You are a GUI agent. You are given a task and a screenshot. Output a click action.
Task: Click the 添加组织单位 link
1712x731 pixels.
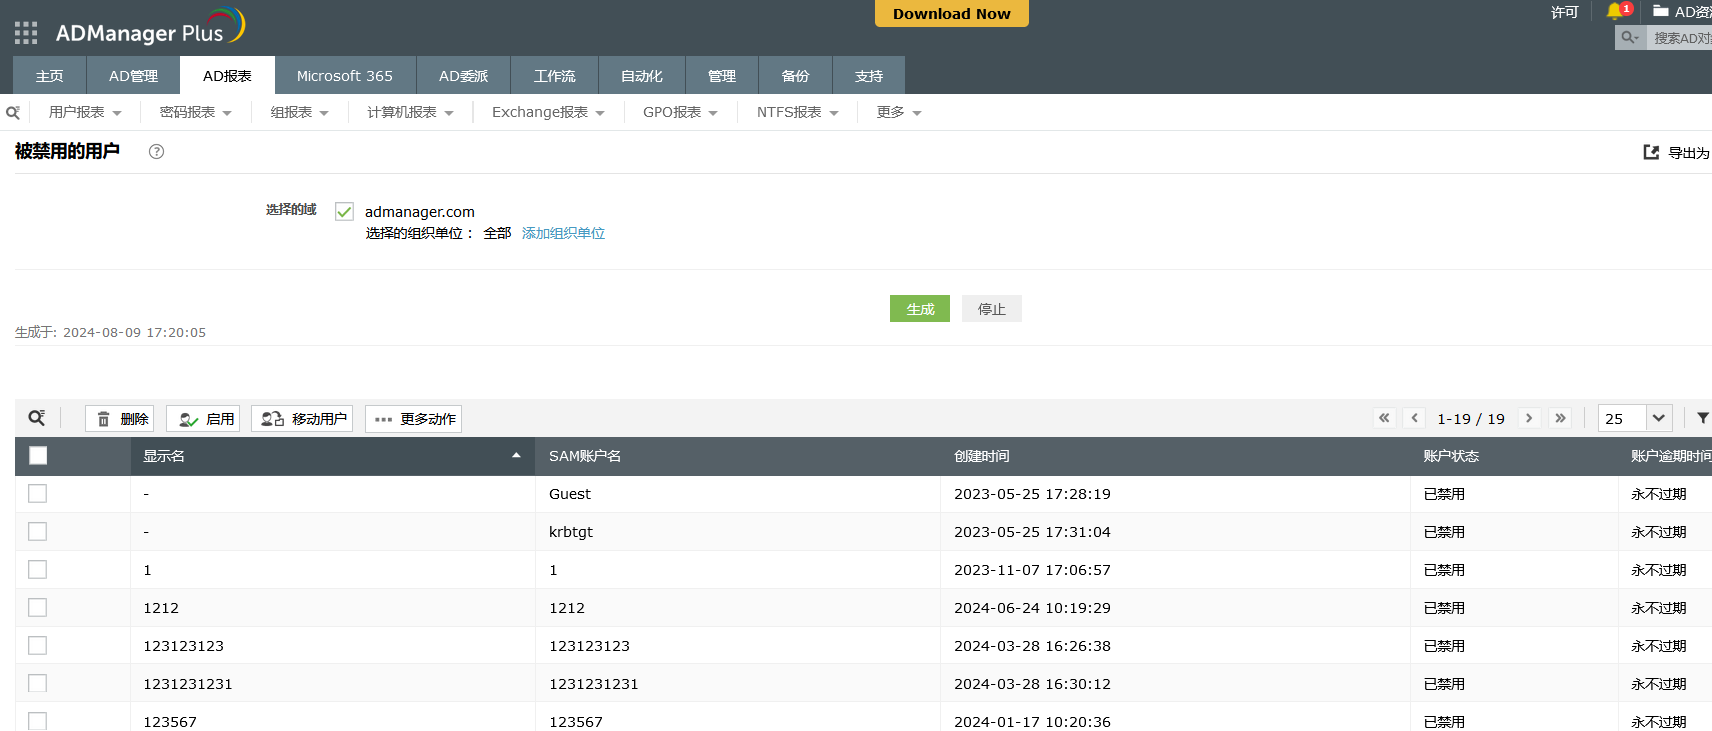click(x=563, y=233)
